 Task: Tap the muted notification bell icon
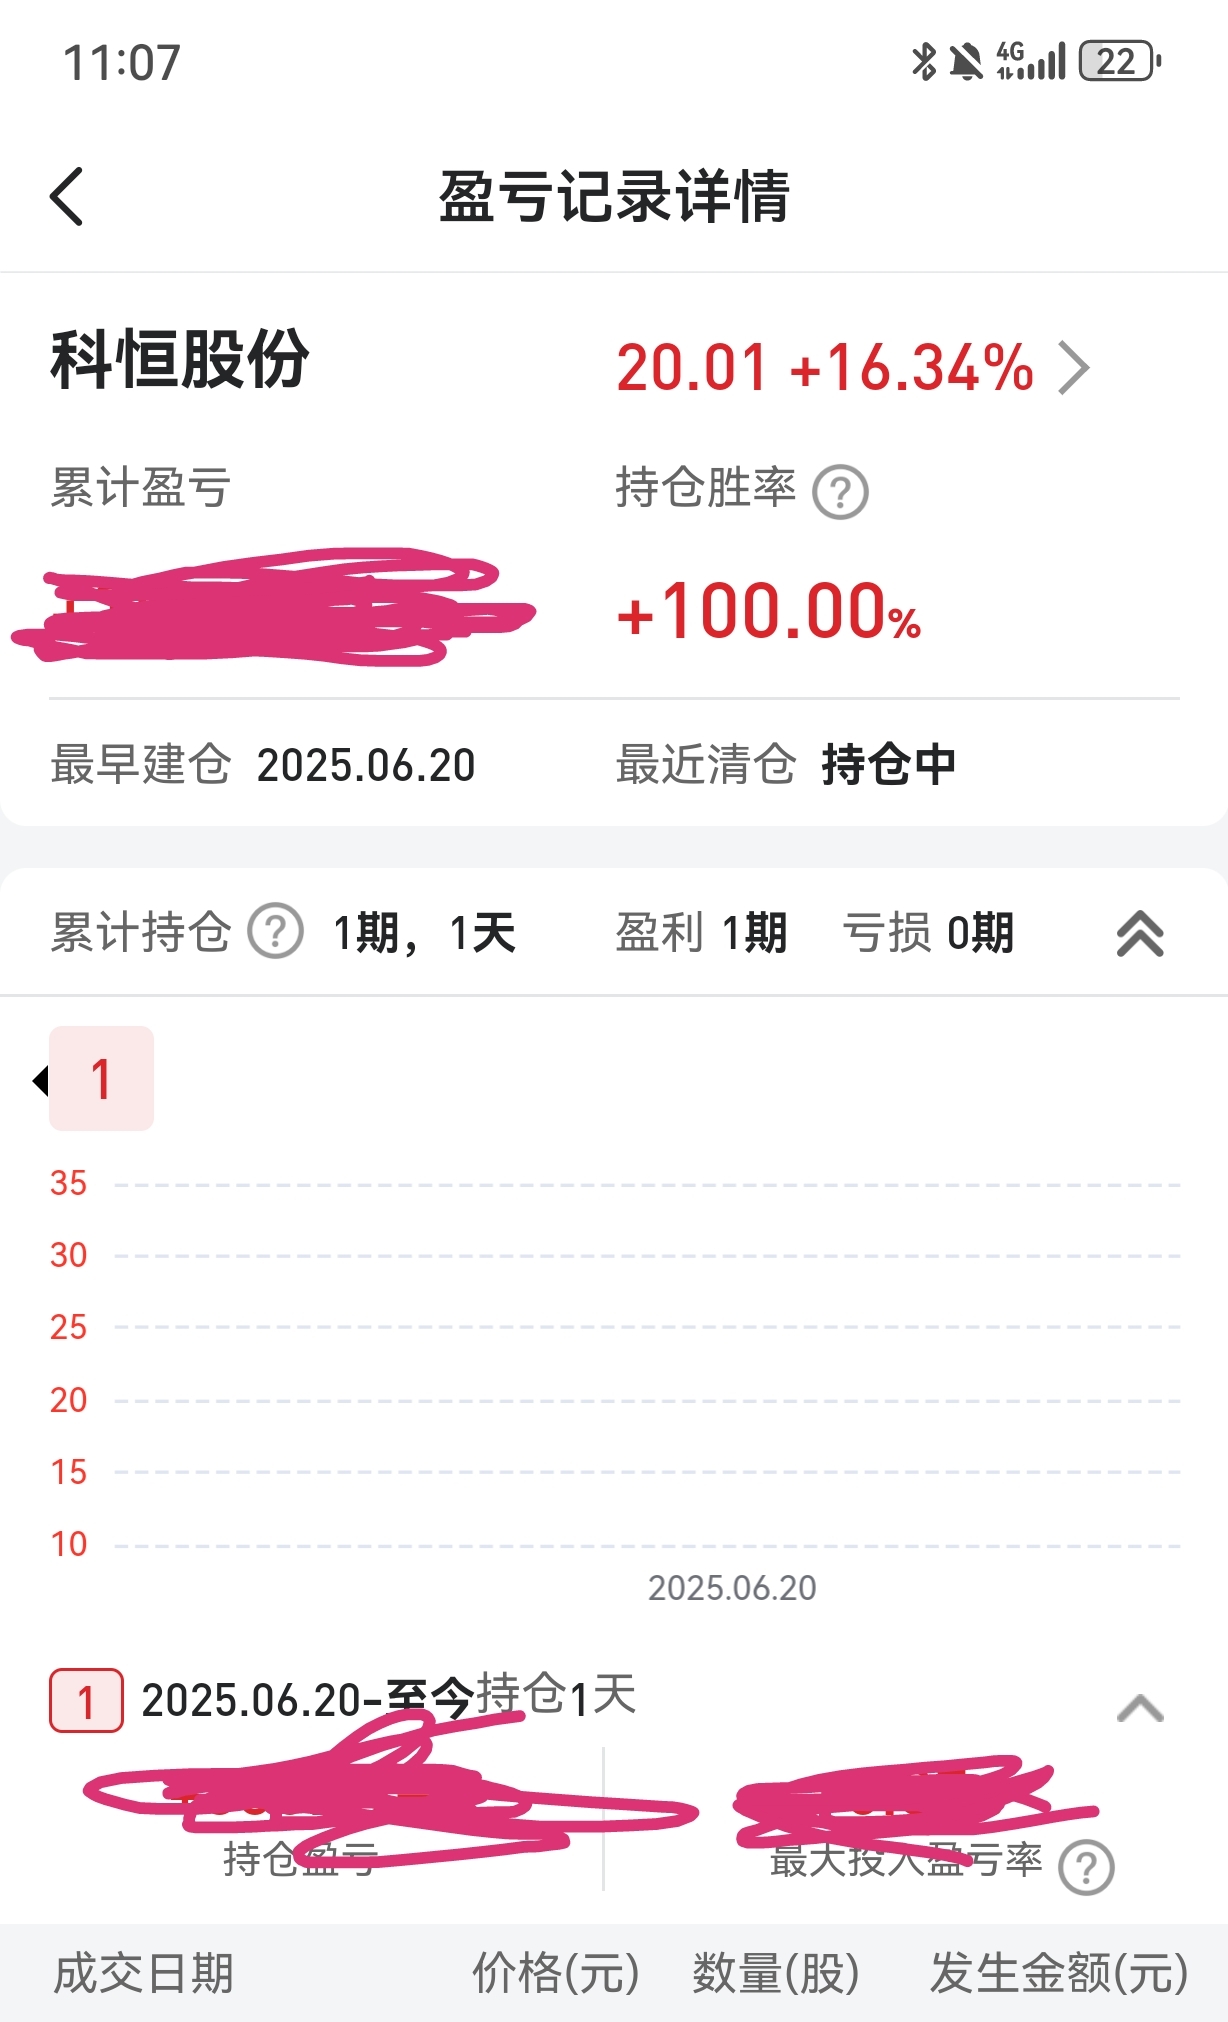coord(966,61)
